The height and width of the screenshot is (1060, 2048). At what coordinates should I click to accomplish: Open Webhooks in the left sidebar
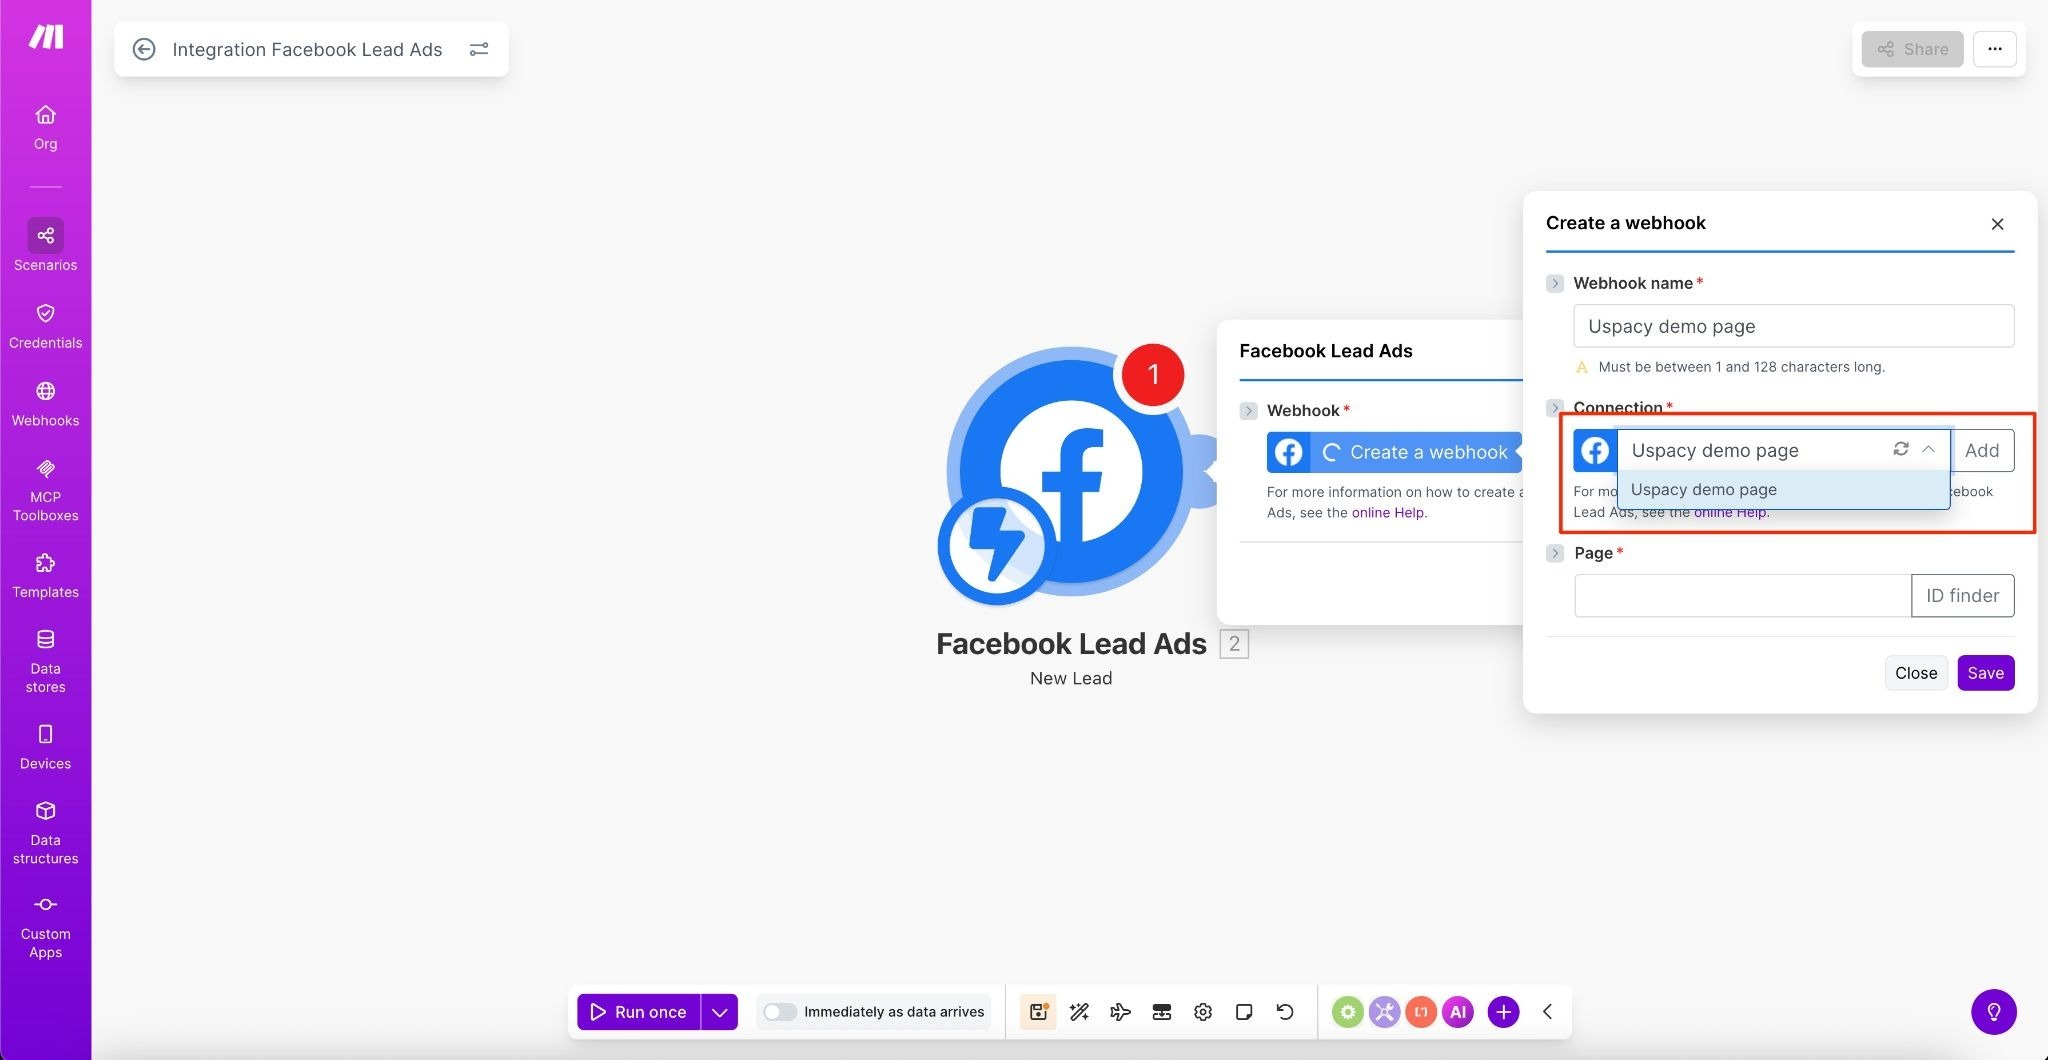[x=45, y=403]
